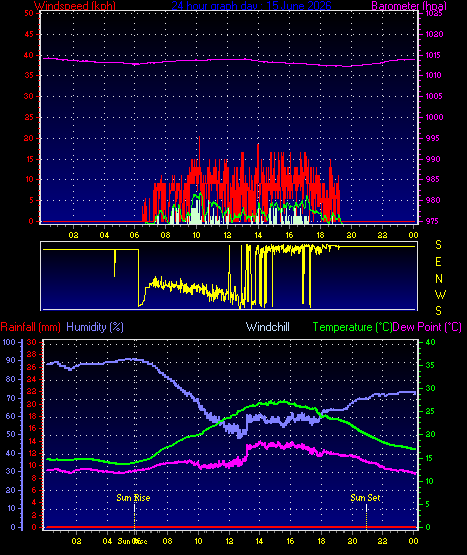Click the N wind direction label
Viewport: 467px width, 555px height.
[439, 279]
